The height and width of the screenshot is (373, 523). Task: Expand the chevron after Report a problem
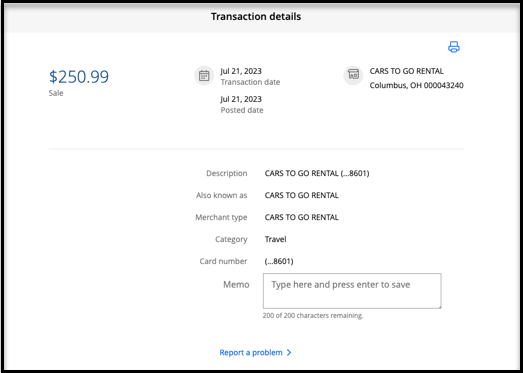(289, 353)
